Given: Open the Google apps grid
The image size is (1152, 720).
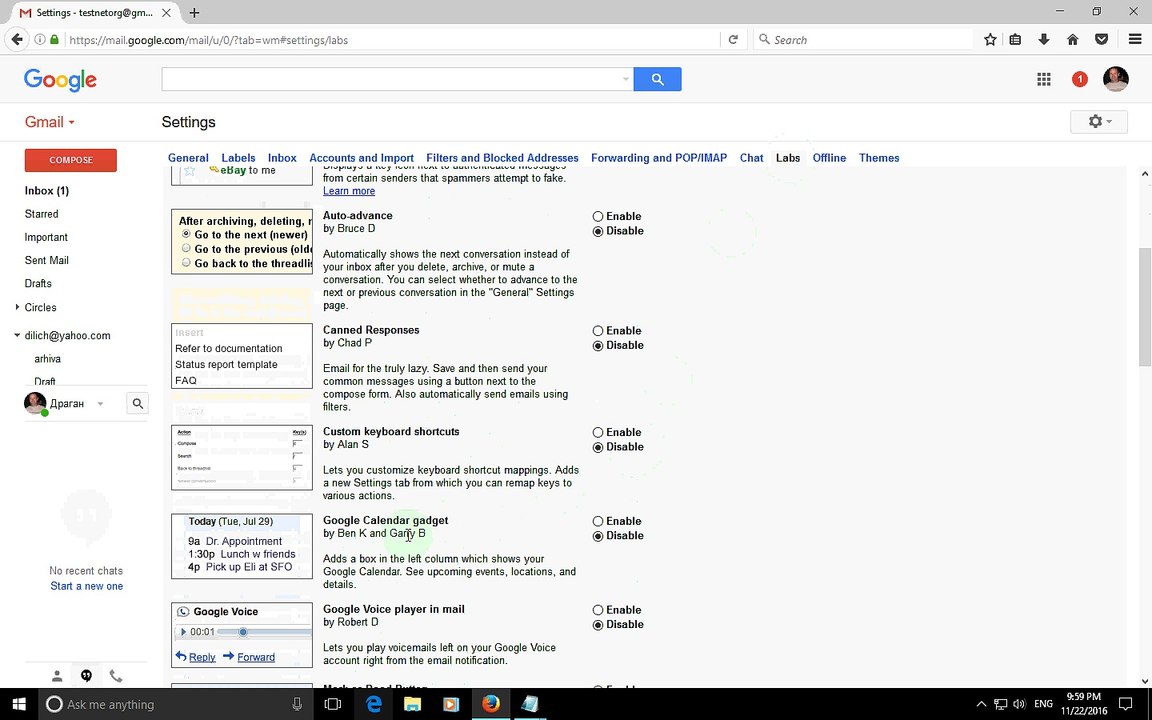Looking at the screenshot, I should 1043,79.
